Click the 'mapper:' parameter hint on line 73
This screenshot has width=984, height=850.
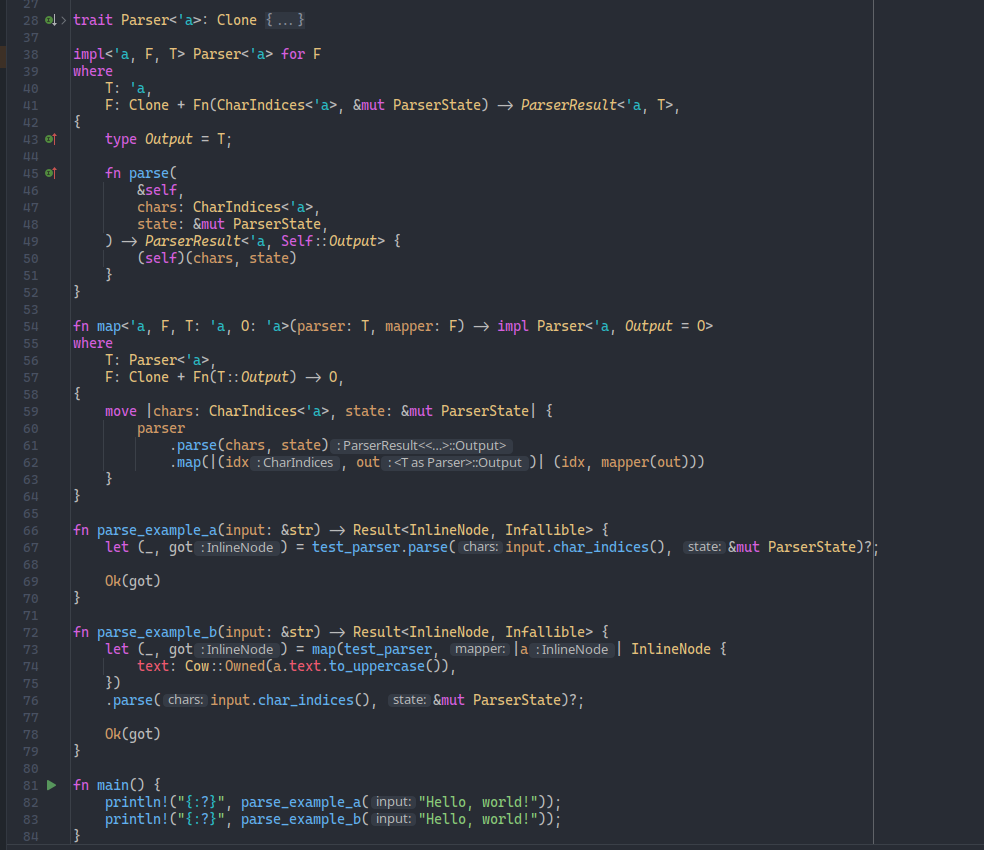pyautogui.click(x=479, y=649)
